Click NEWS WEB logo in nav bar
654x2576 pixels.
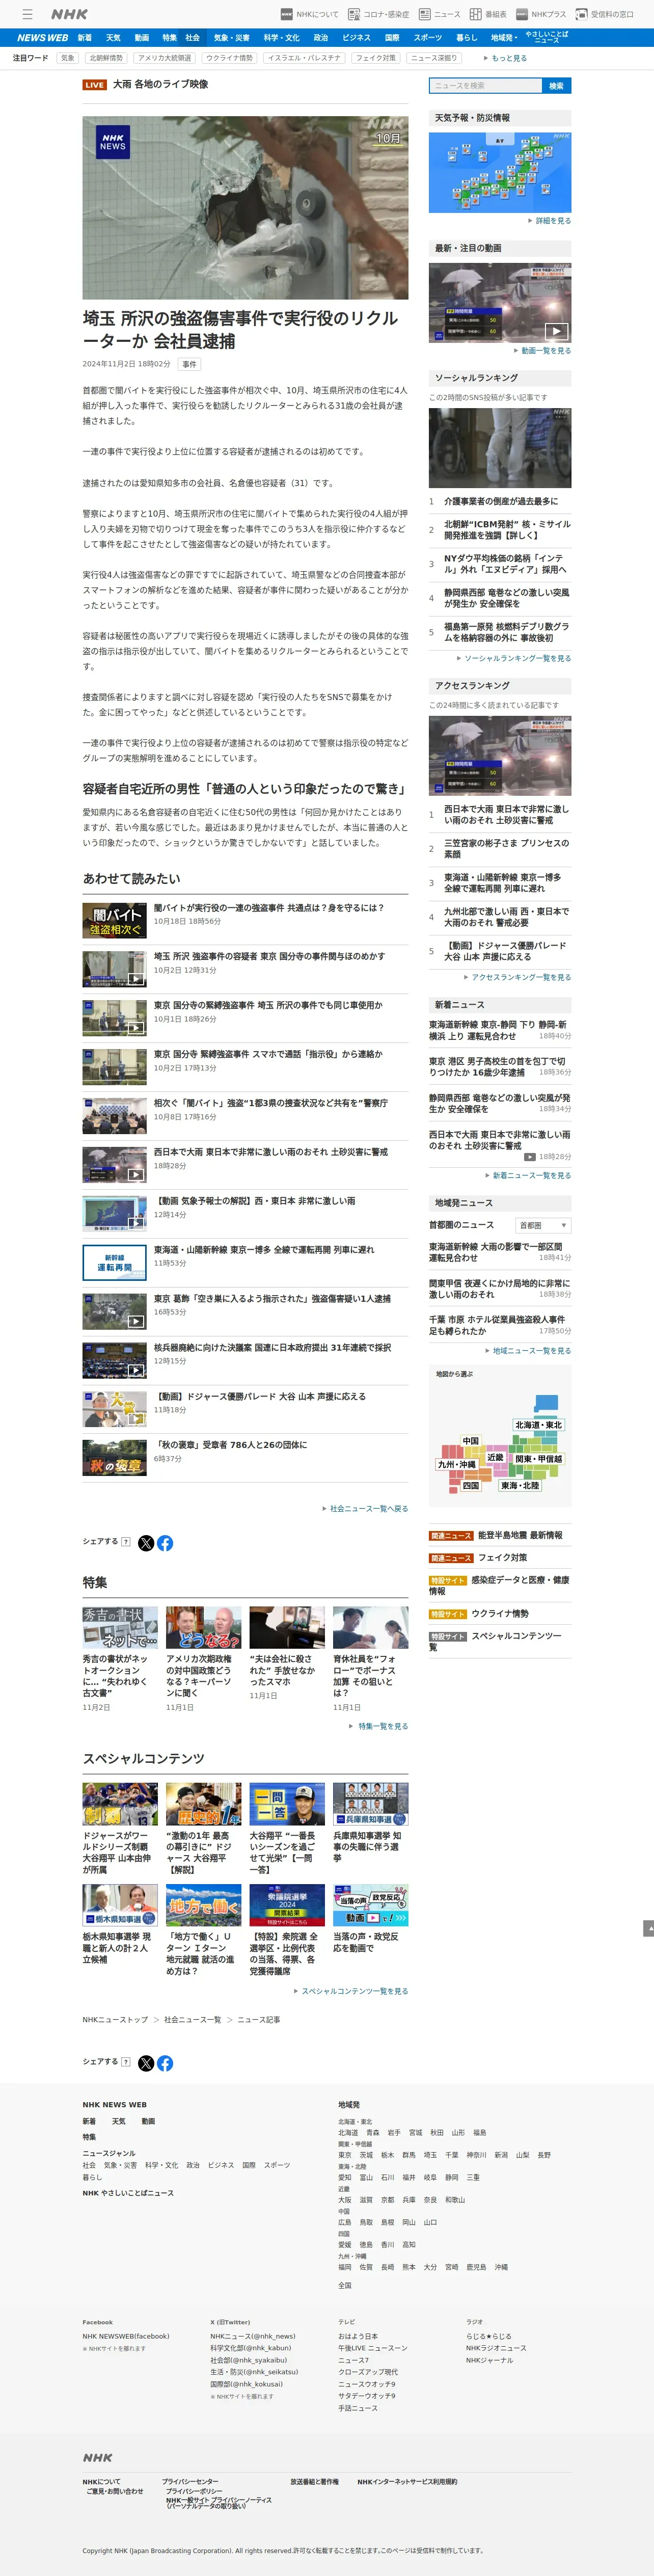[x=42, y=37]
